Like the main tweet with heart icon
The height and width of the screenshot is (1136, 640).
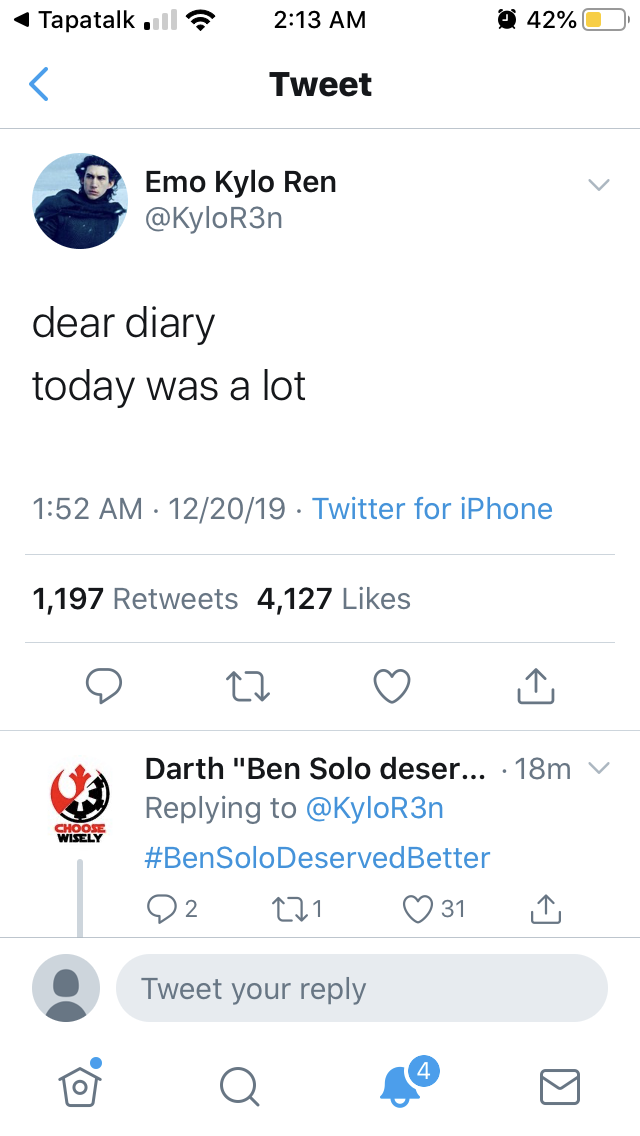click(392, 686)
